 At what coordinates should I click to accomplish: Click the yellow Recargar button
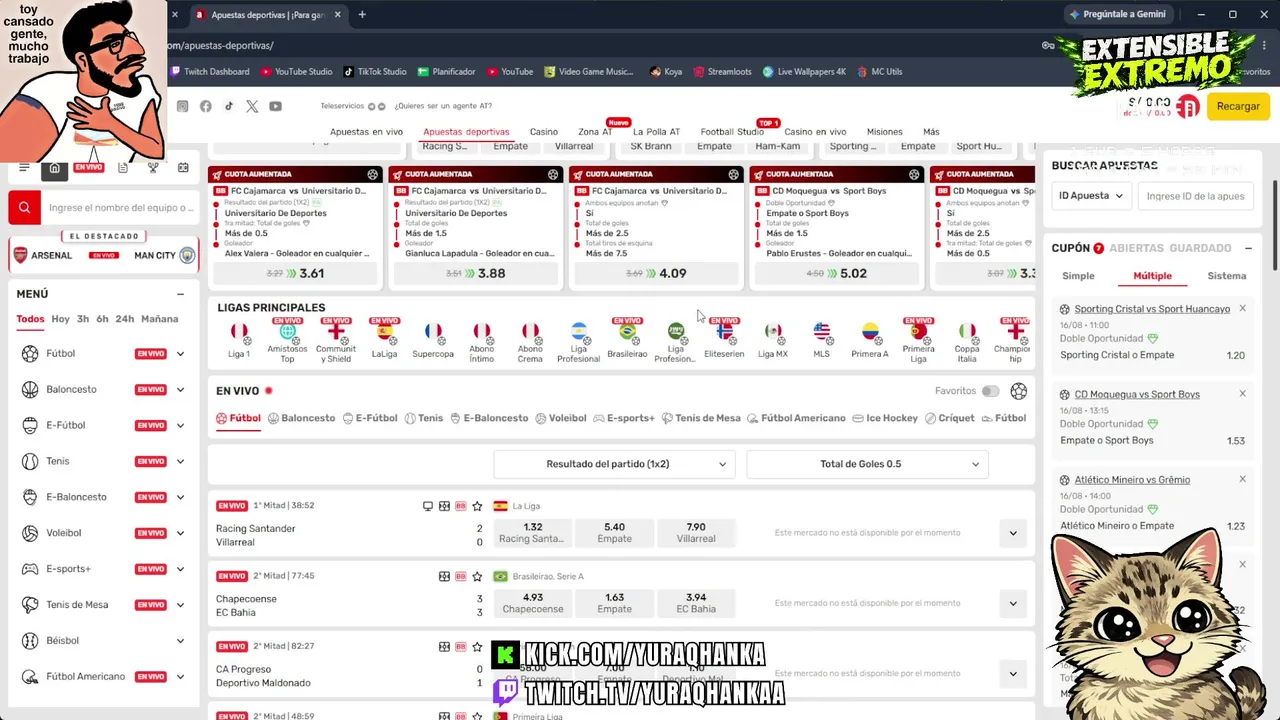pyautogui.click(x=1238, y=106)
